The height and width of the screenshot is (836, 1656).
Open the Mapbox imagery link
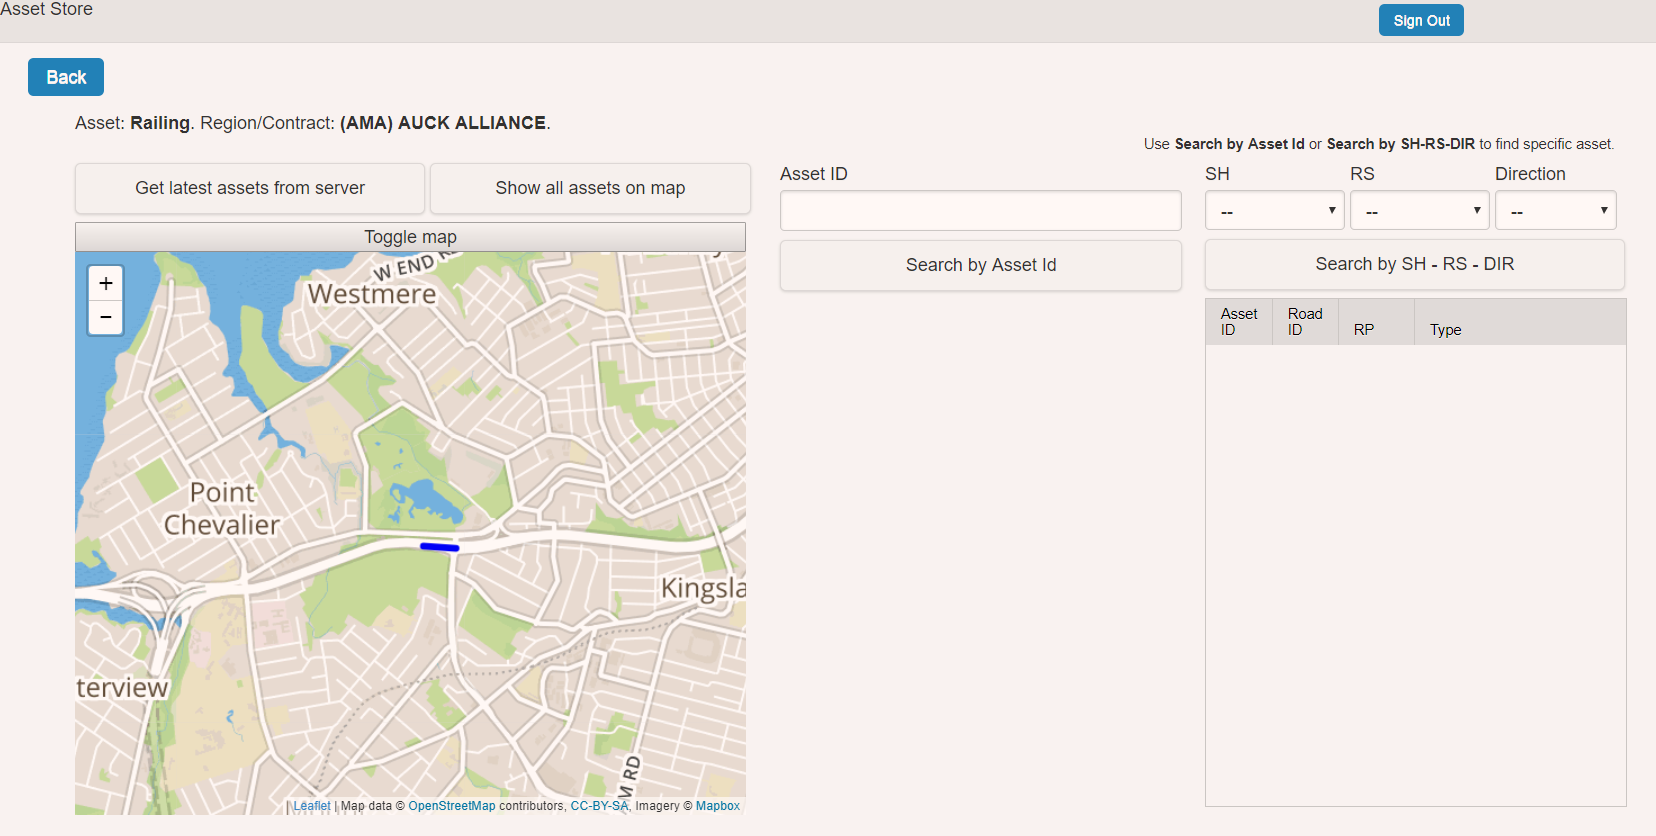click(718, 806)
